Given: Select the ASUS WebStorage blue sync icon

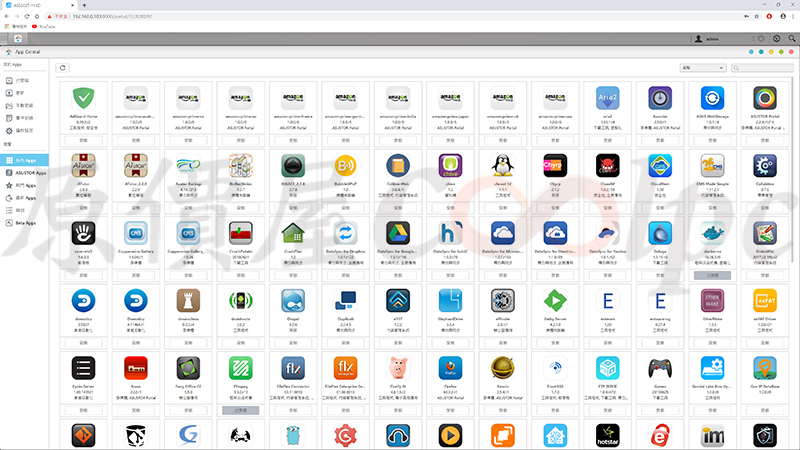Looking at the screenshot, I should point(712,98).
